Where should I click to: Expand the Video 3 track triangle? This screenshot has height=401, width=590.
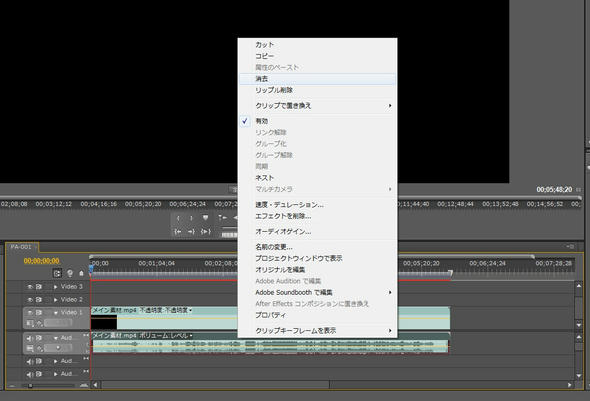tap(55, 287)
